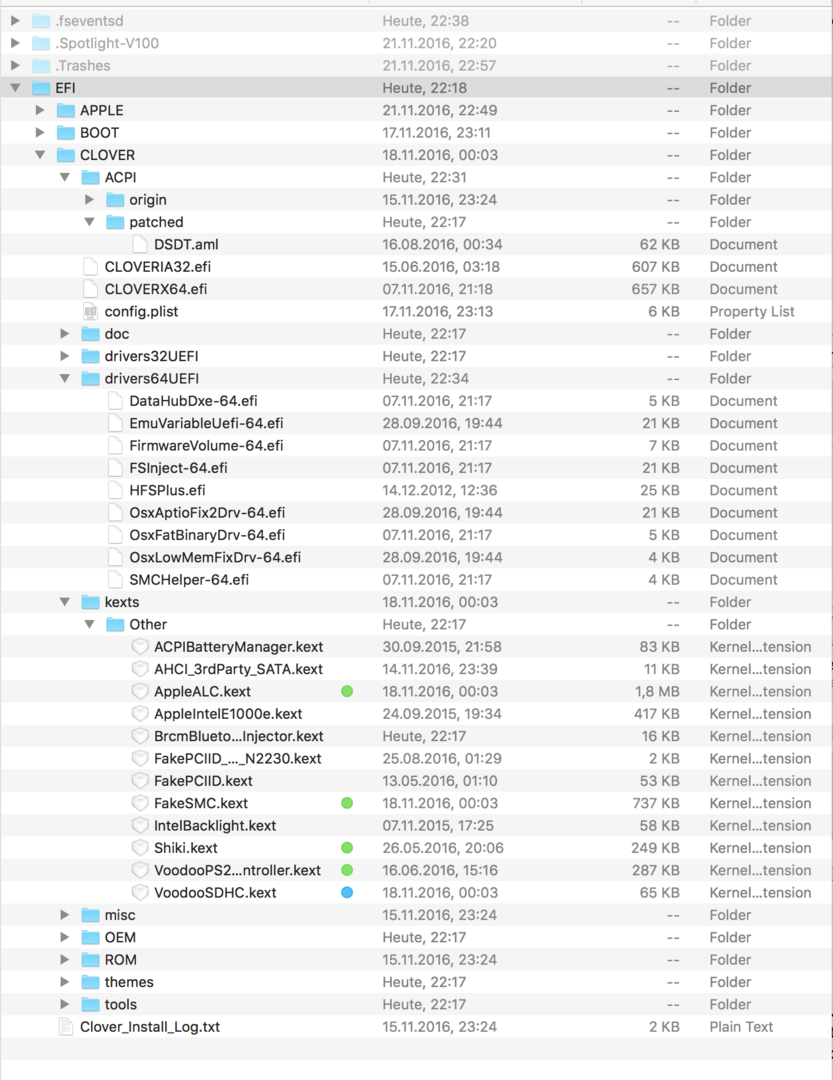
Task: Expand the APPLE folder
Action: click(x=40, y=110)
